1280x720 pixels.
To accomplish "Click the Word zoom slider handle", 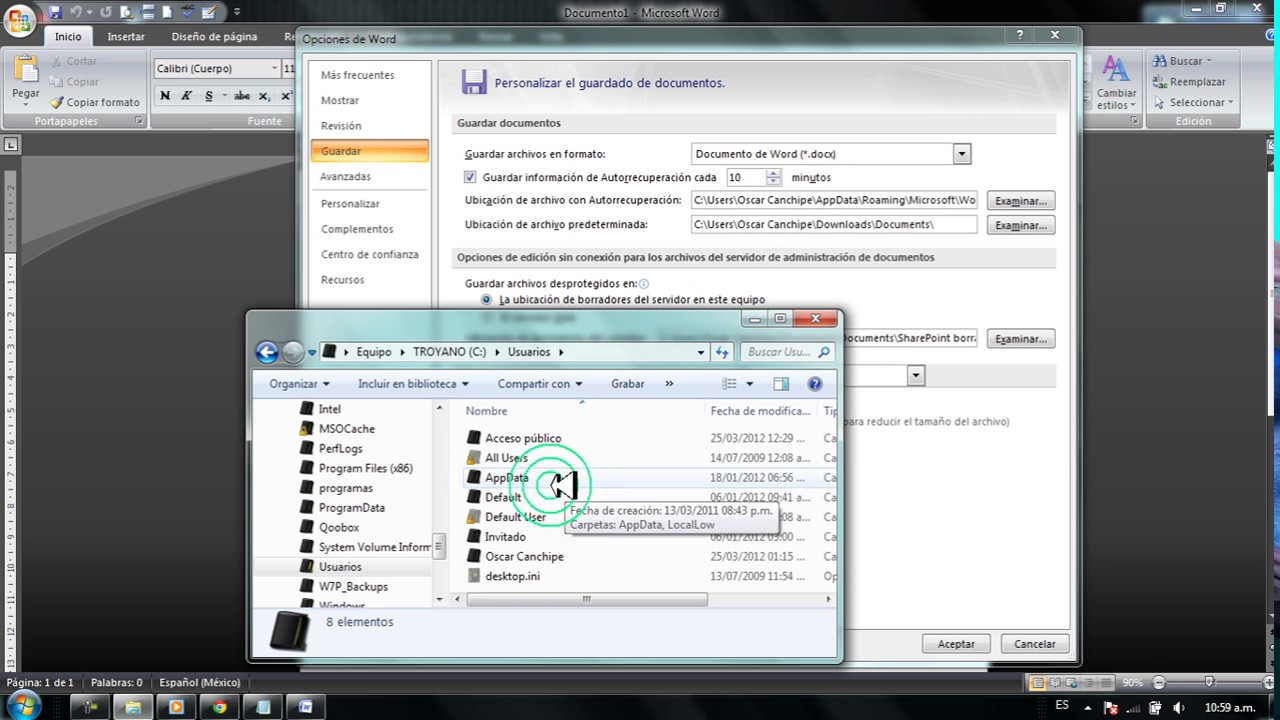I will pyautogui.click(x=1208, y=683).
